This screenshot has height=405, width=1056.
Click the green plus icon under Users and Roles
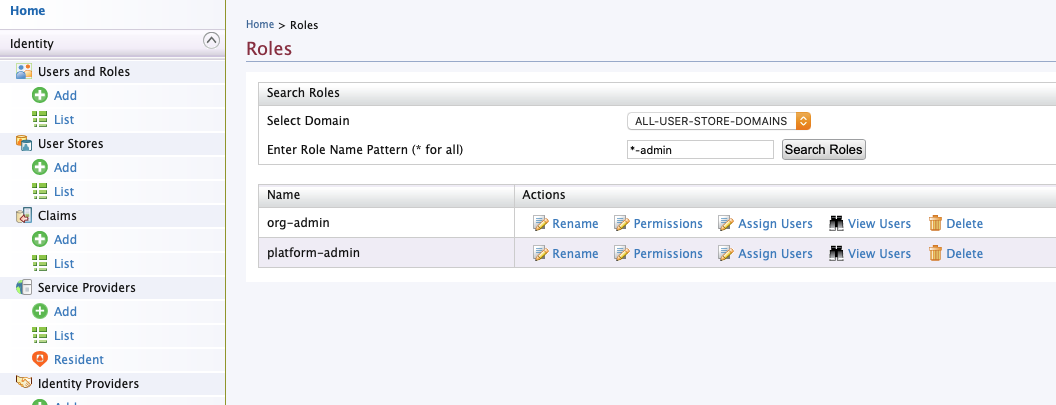[x=40, y=95]
